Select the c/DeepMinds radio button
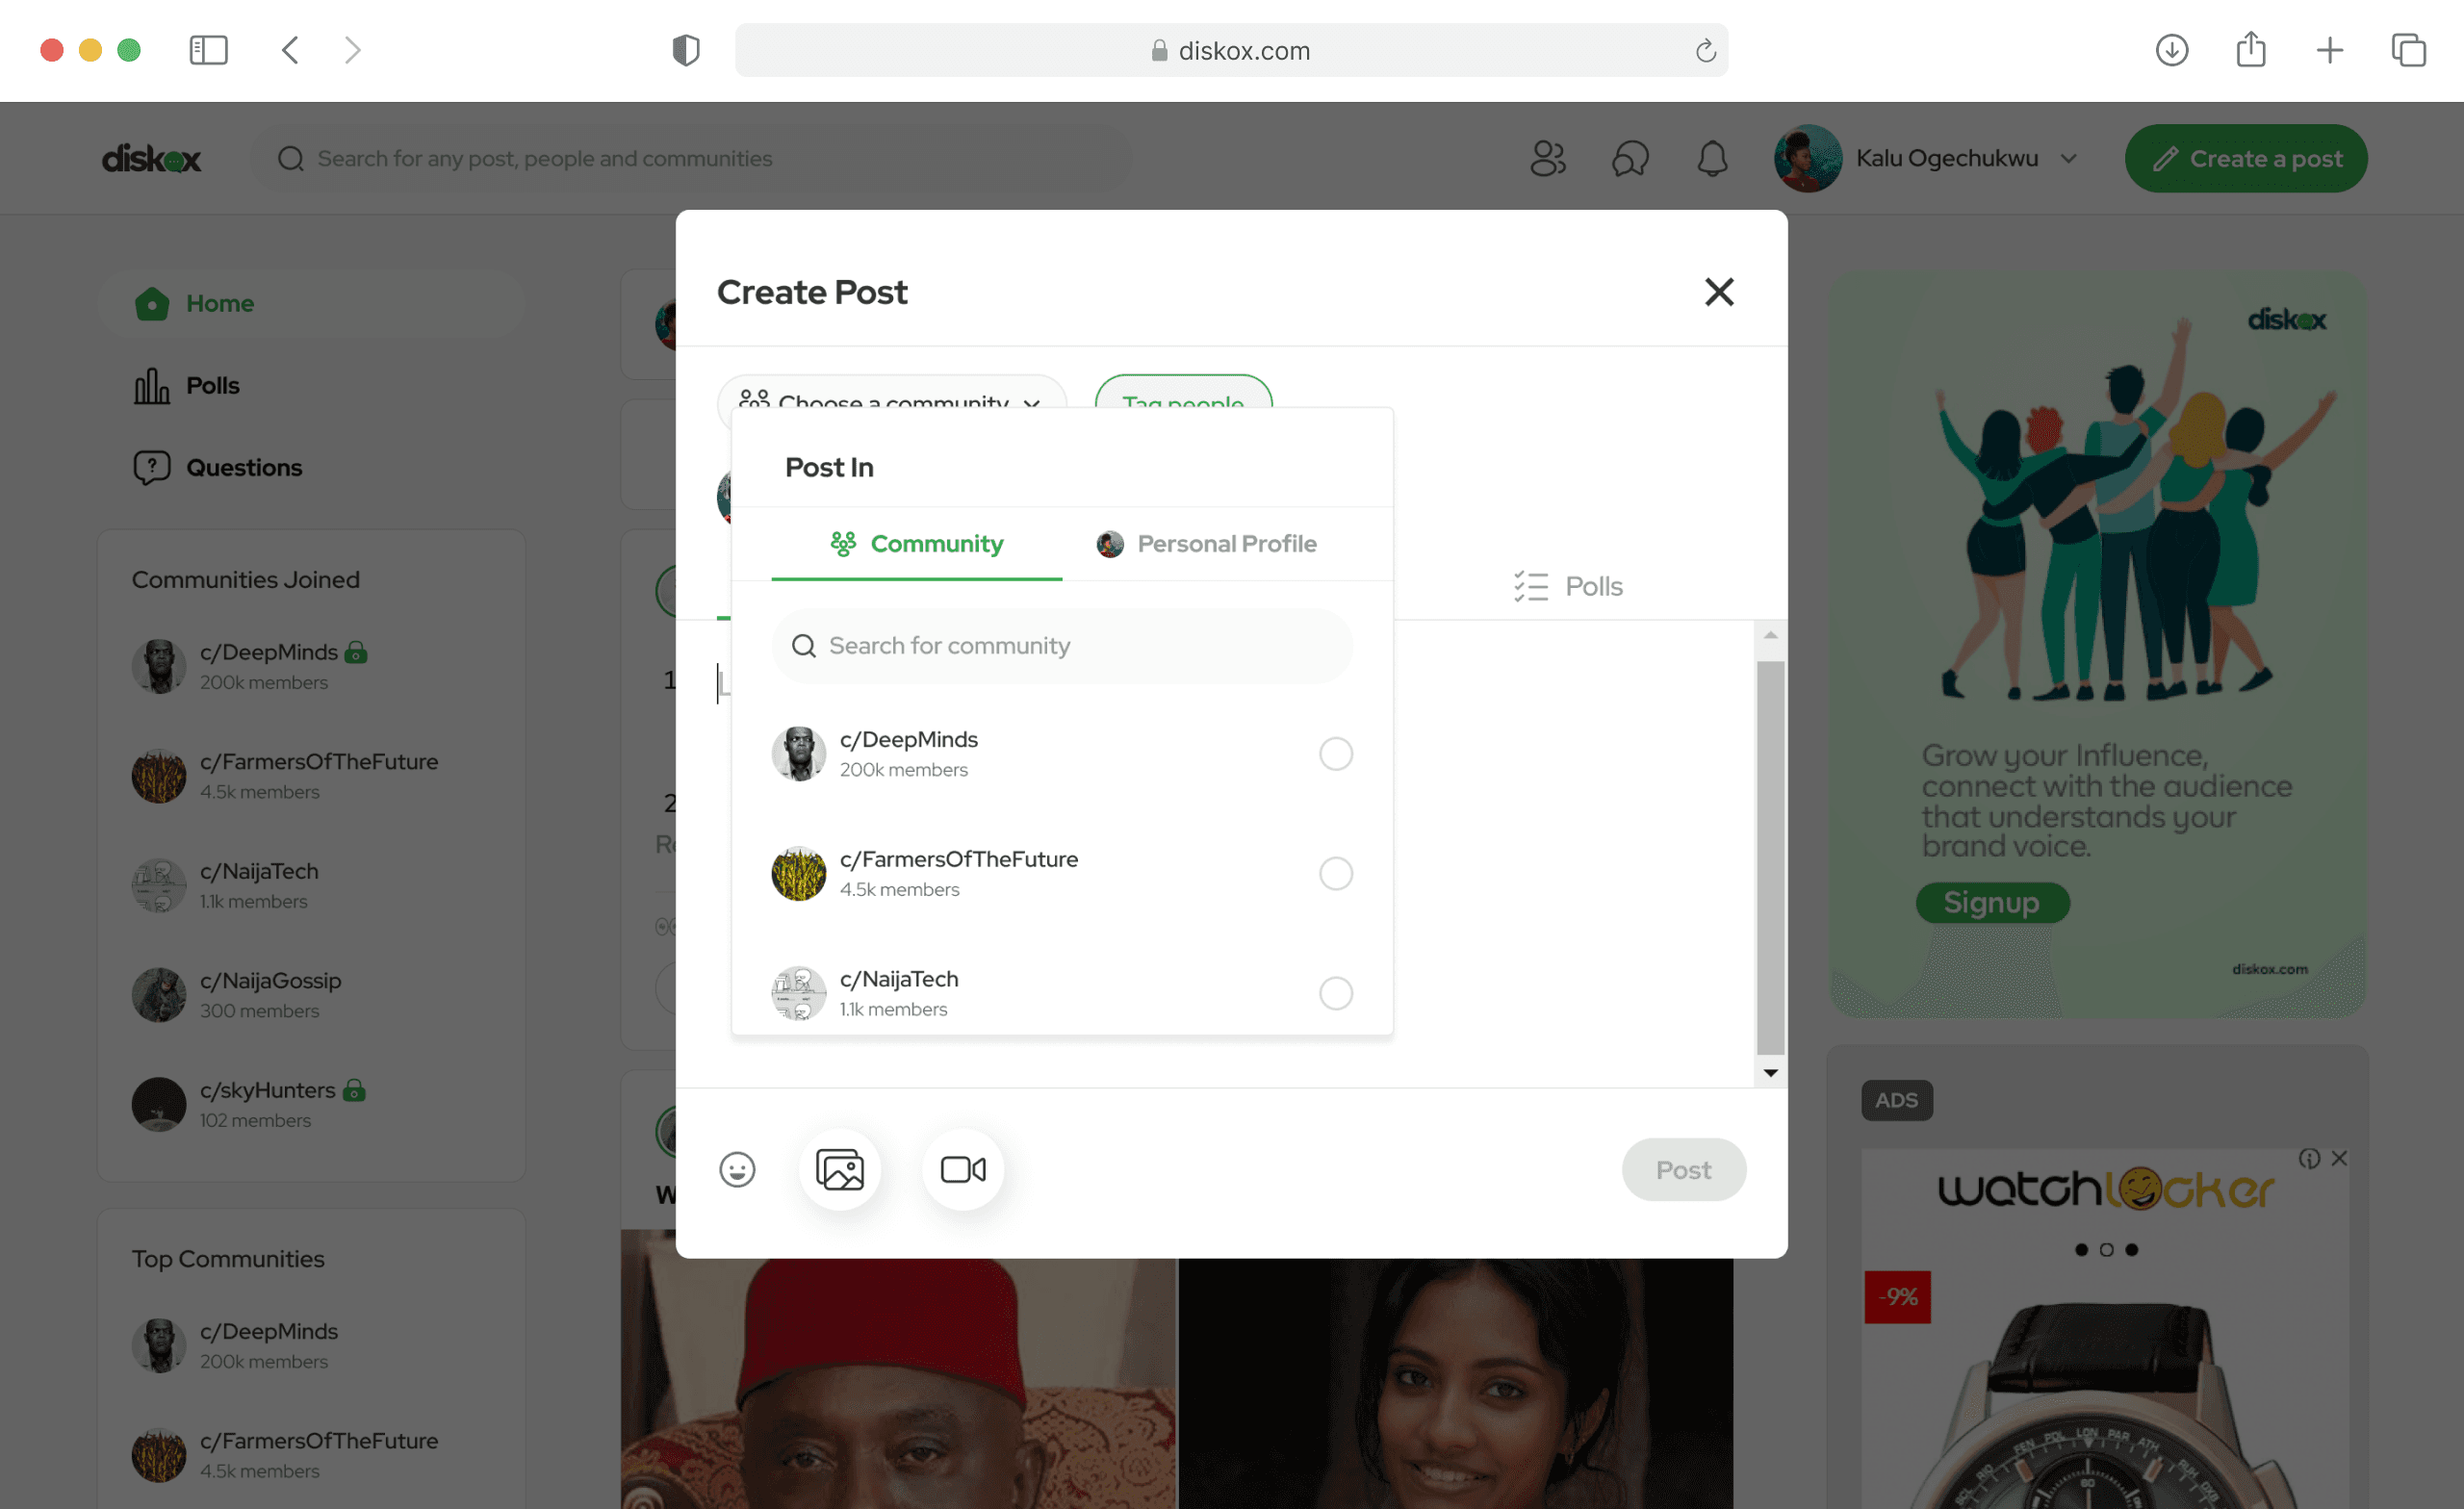2464x1509 pixels. 1335,753
